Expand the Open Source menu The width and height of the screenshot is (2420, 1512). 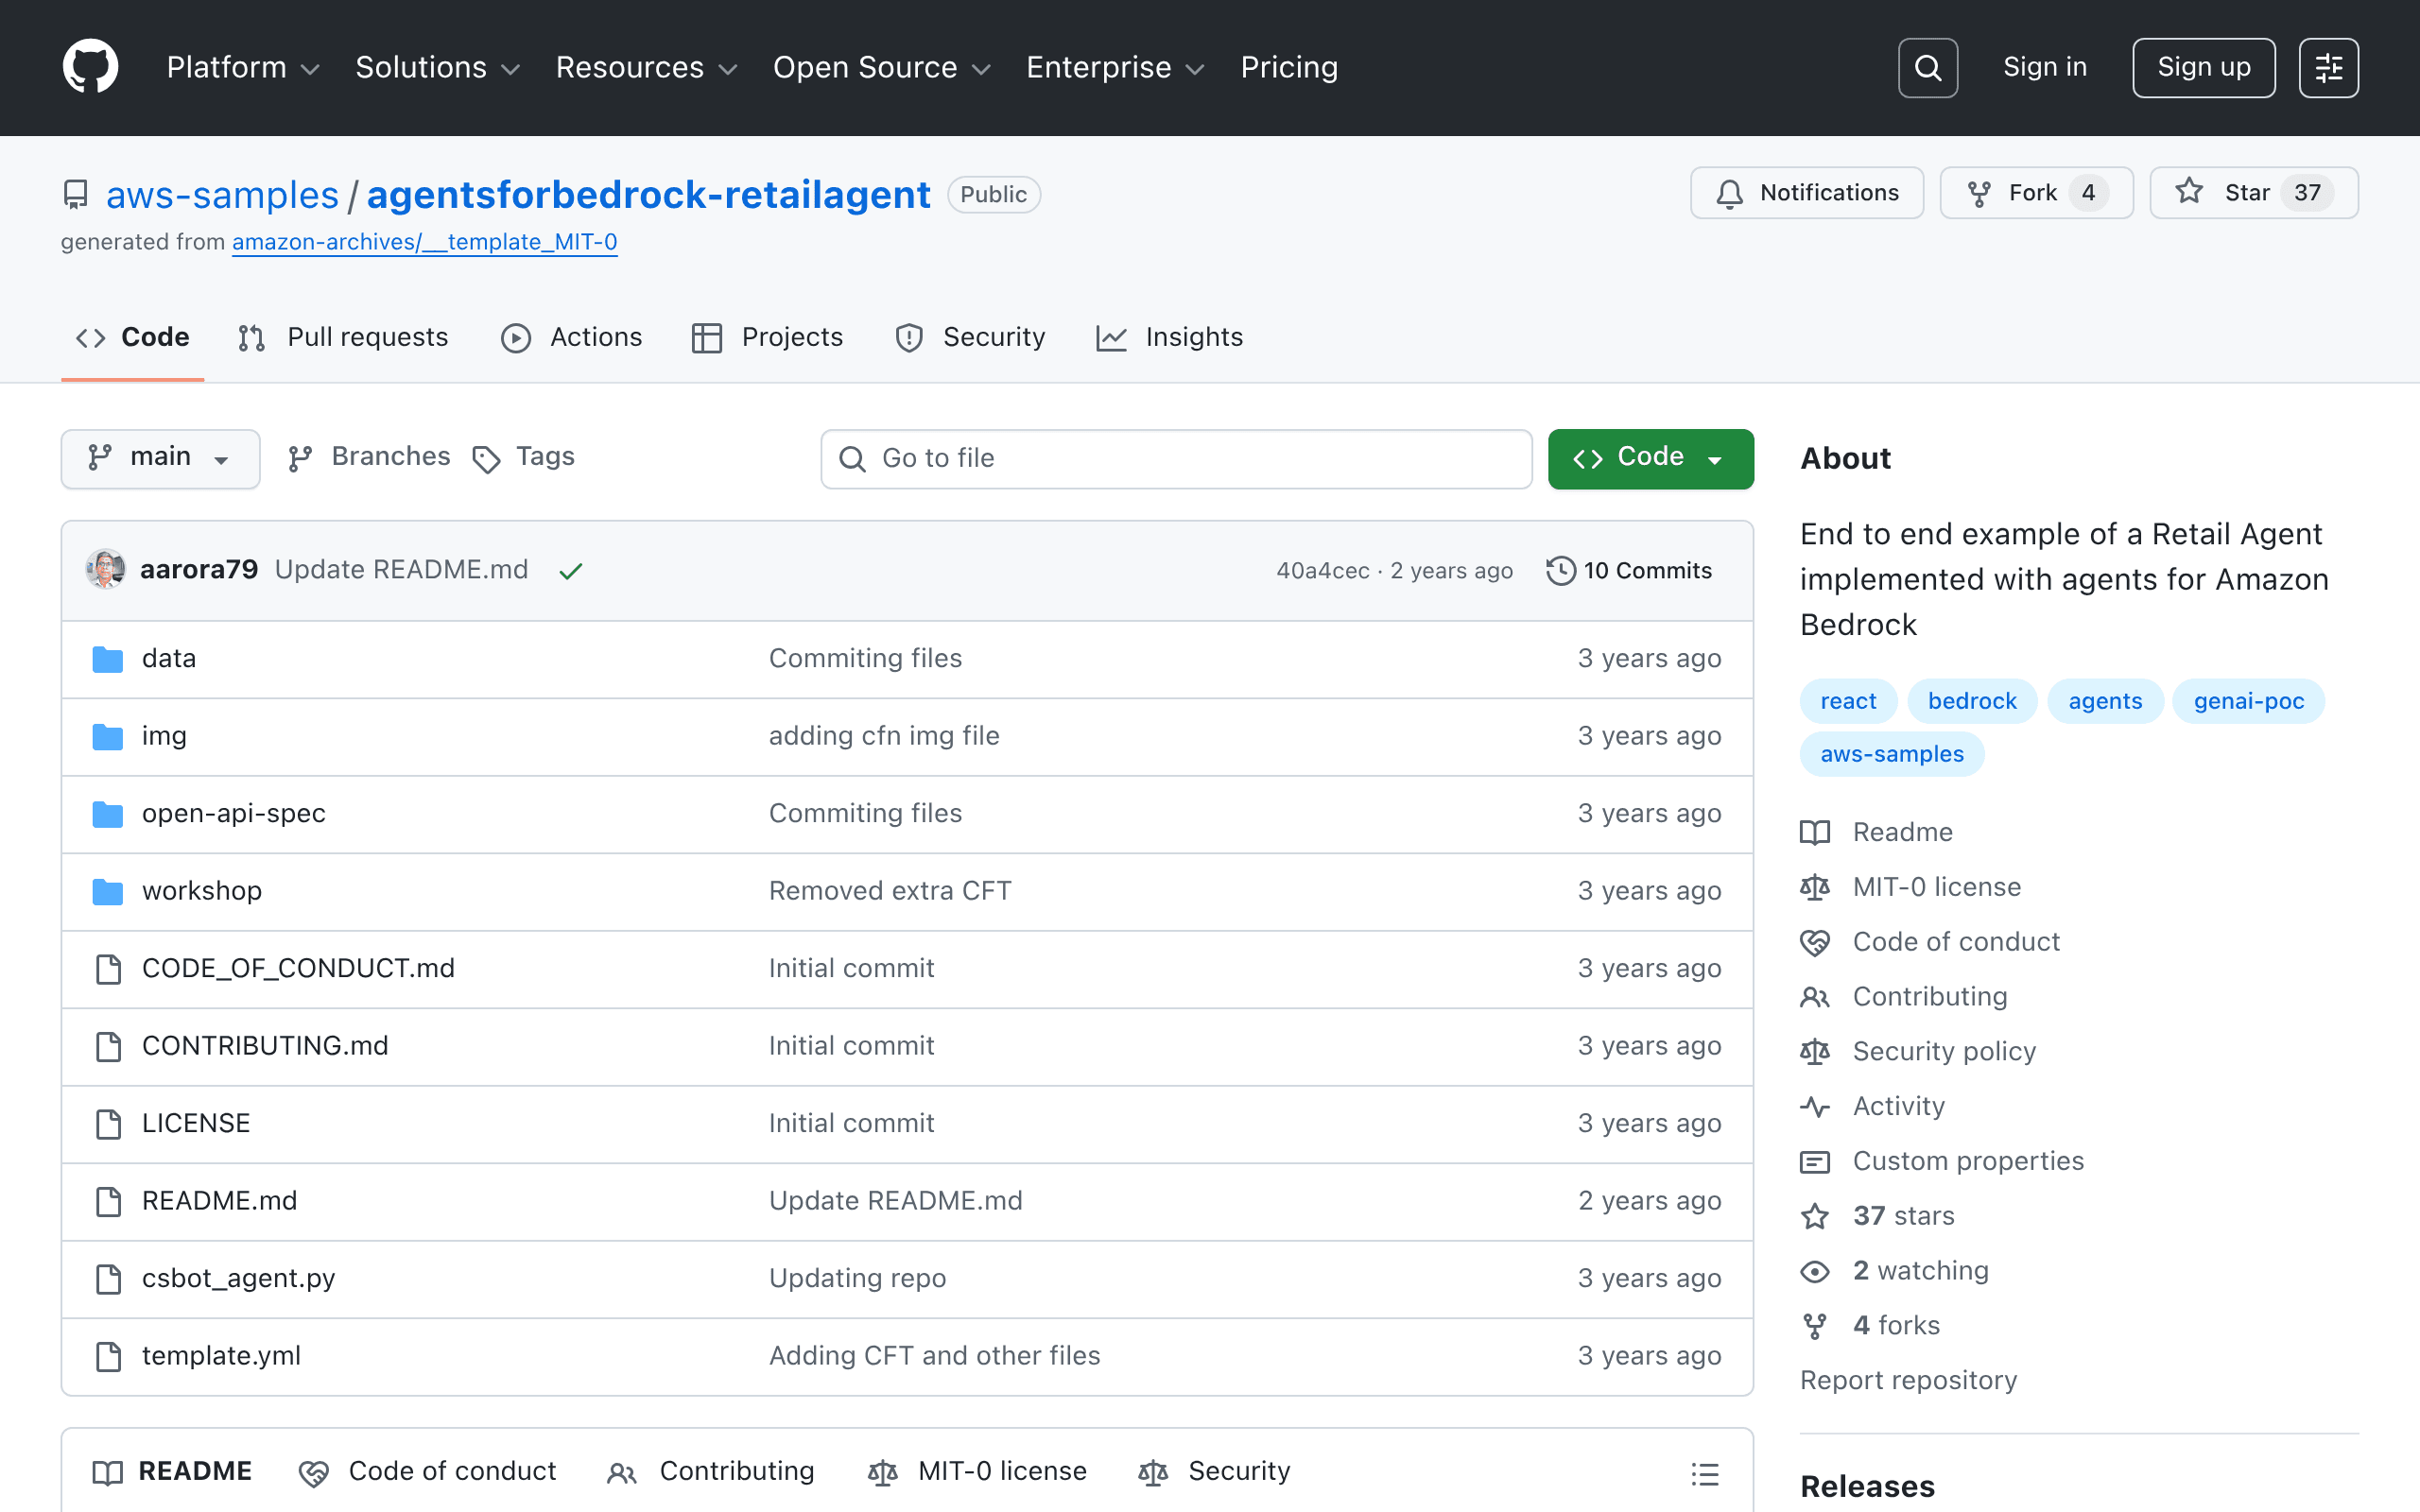(x=882, y=67)
